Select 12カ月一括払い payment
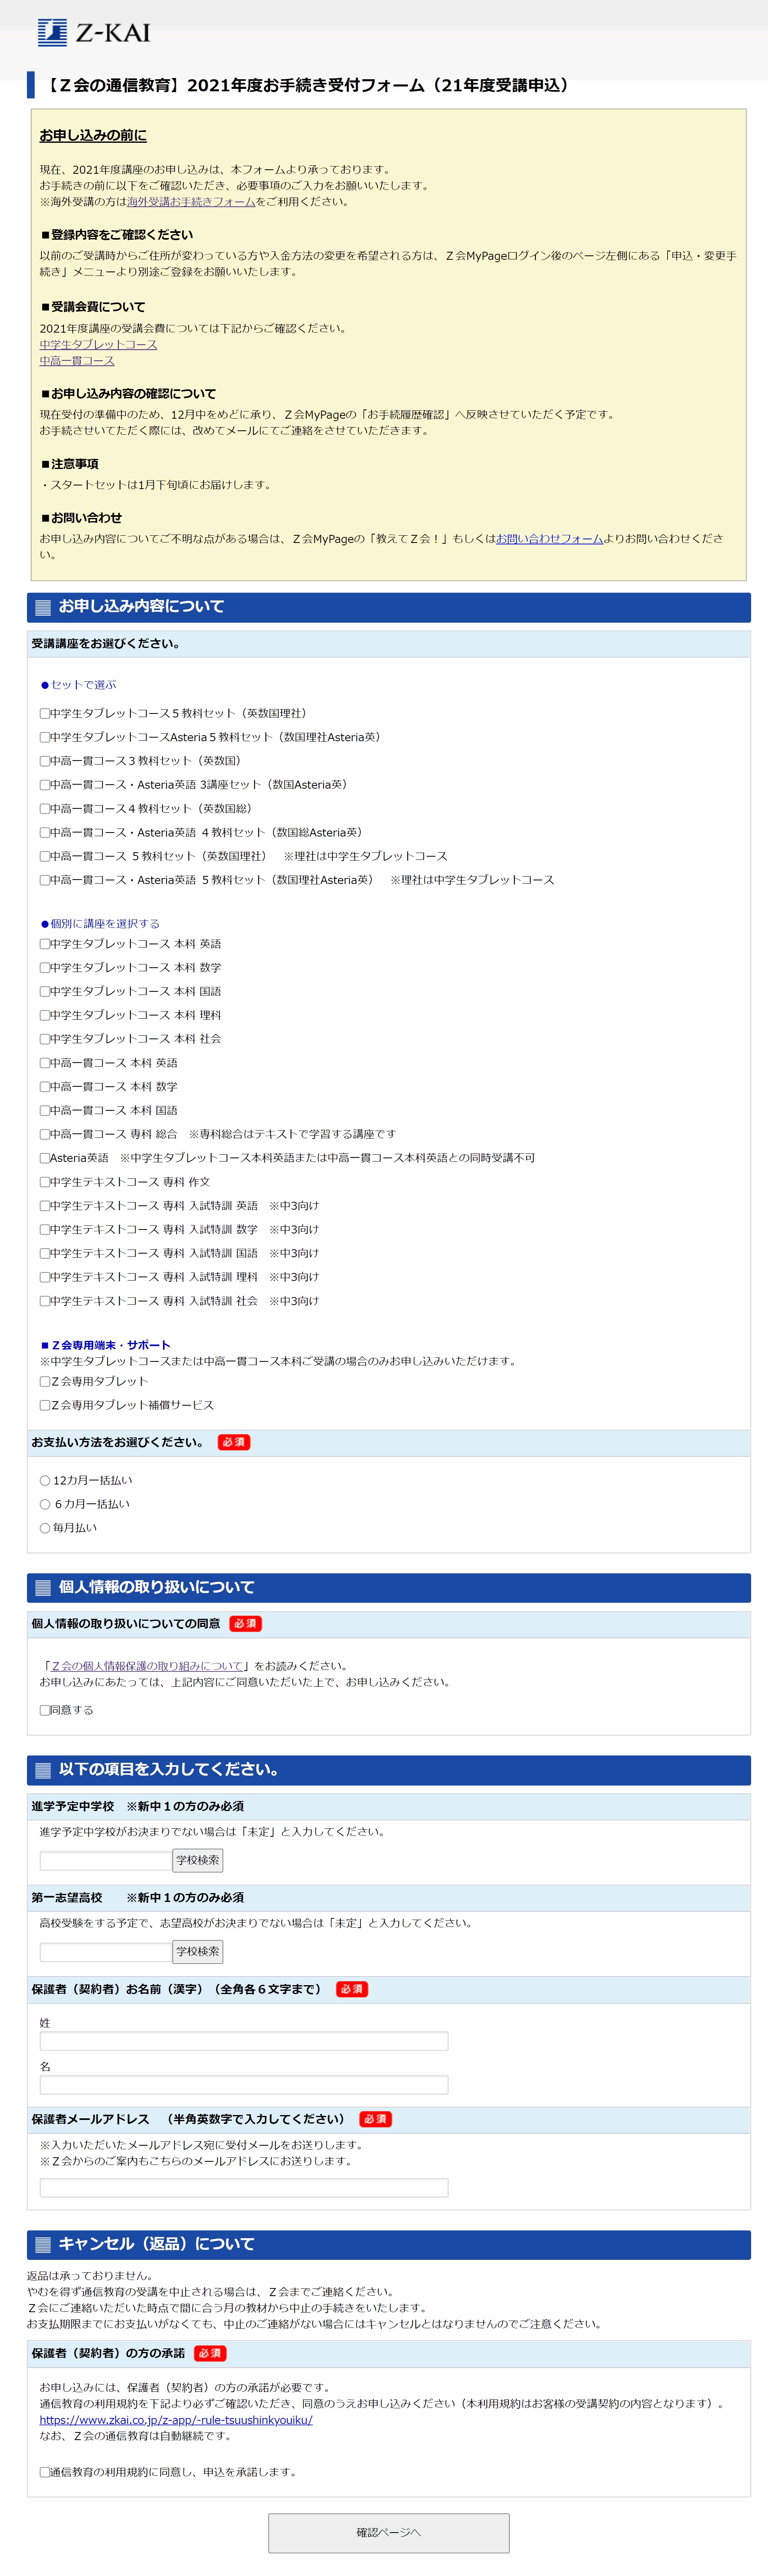This screenshot has height=2576, width=768. (x=45, y=1481)
